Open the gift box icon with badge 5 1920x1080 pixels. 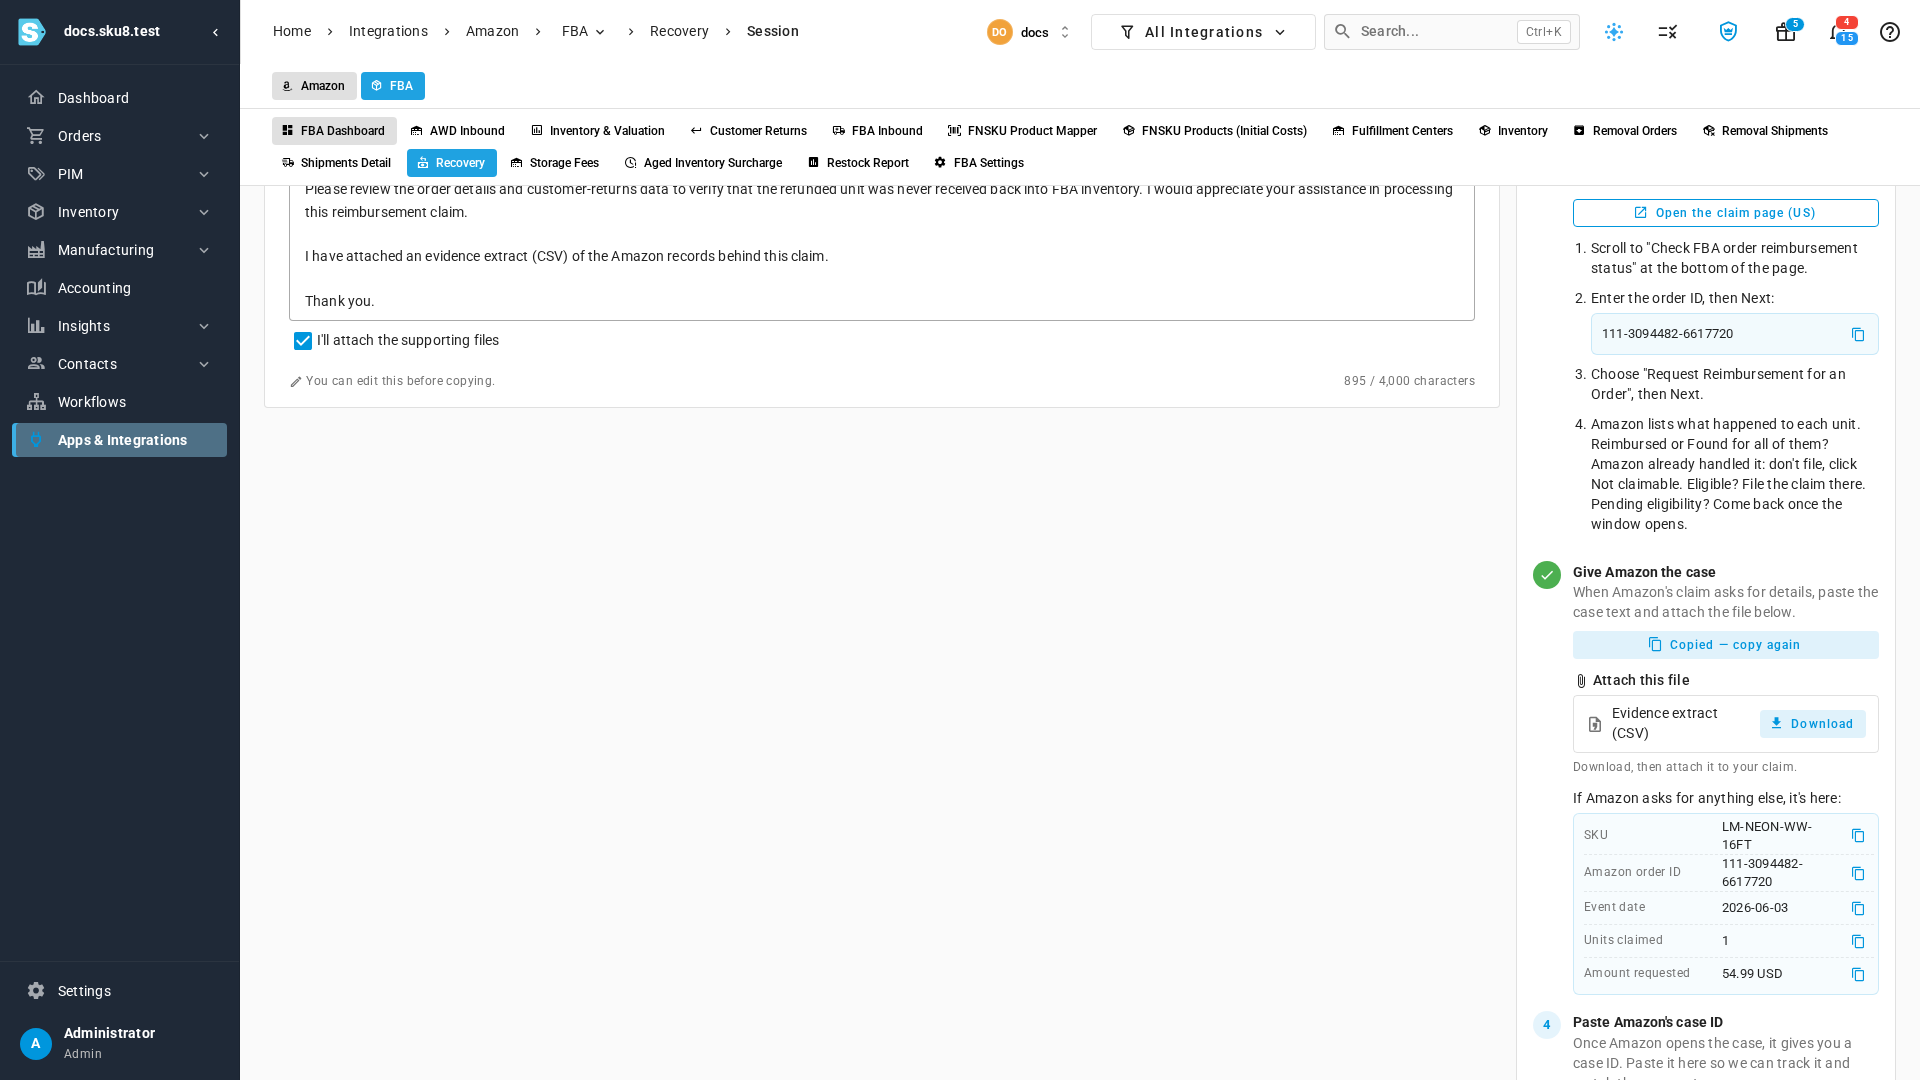(x=1786, y=32)
